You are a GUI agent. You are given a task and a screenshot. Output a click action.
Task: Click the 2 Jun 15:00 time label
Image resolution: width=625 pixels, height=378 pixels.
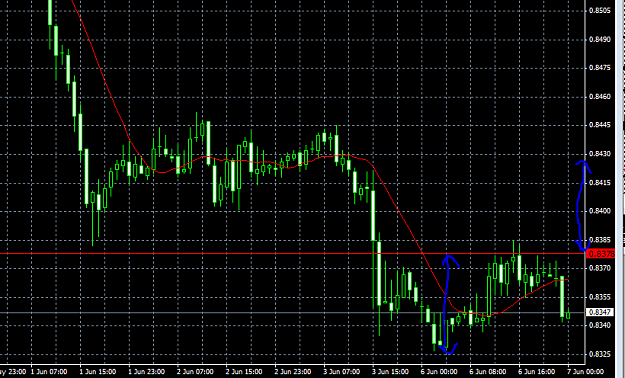click(244, 372)
